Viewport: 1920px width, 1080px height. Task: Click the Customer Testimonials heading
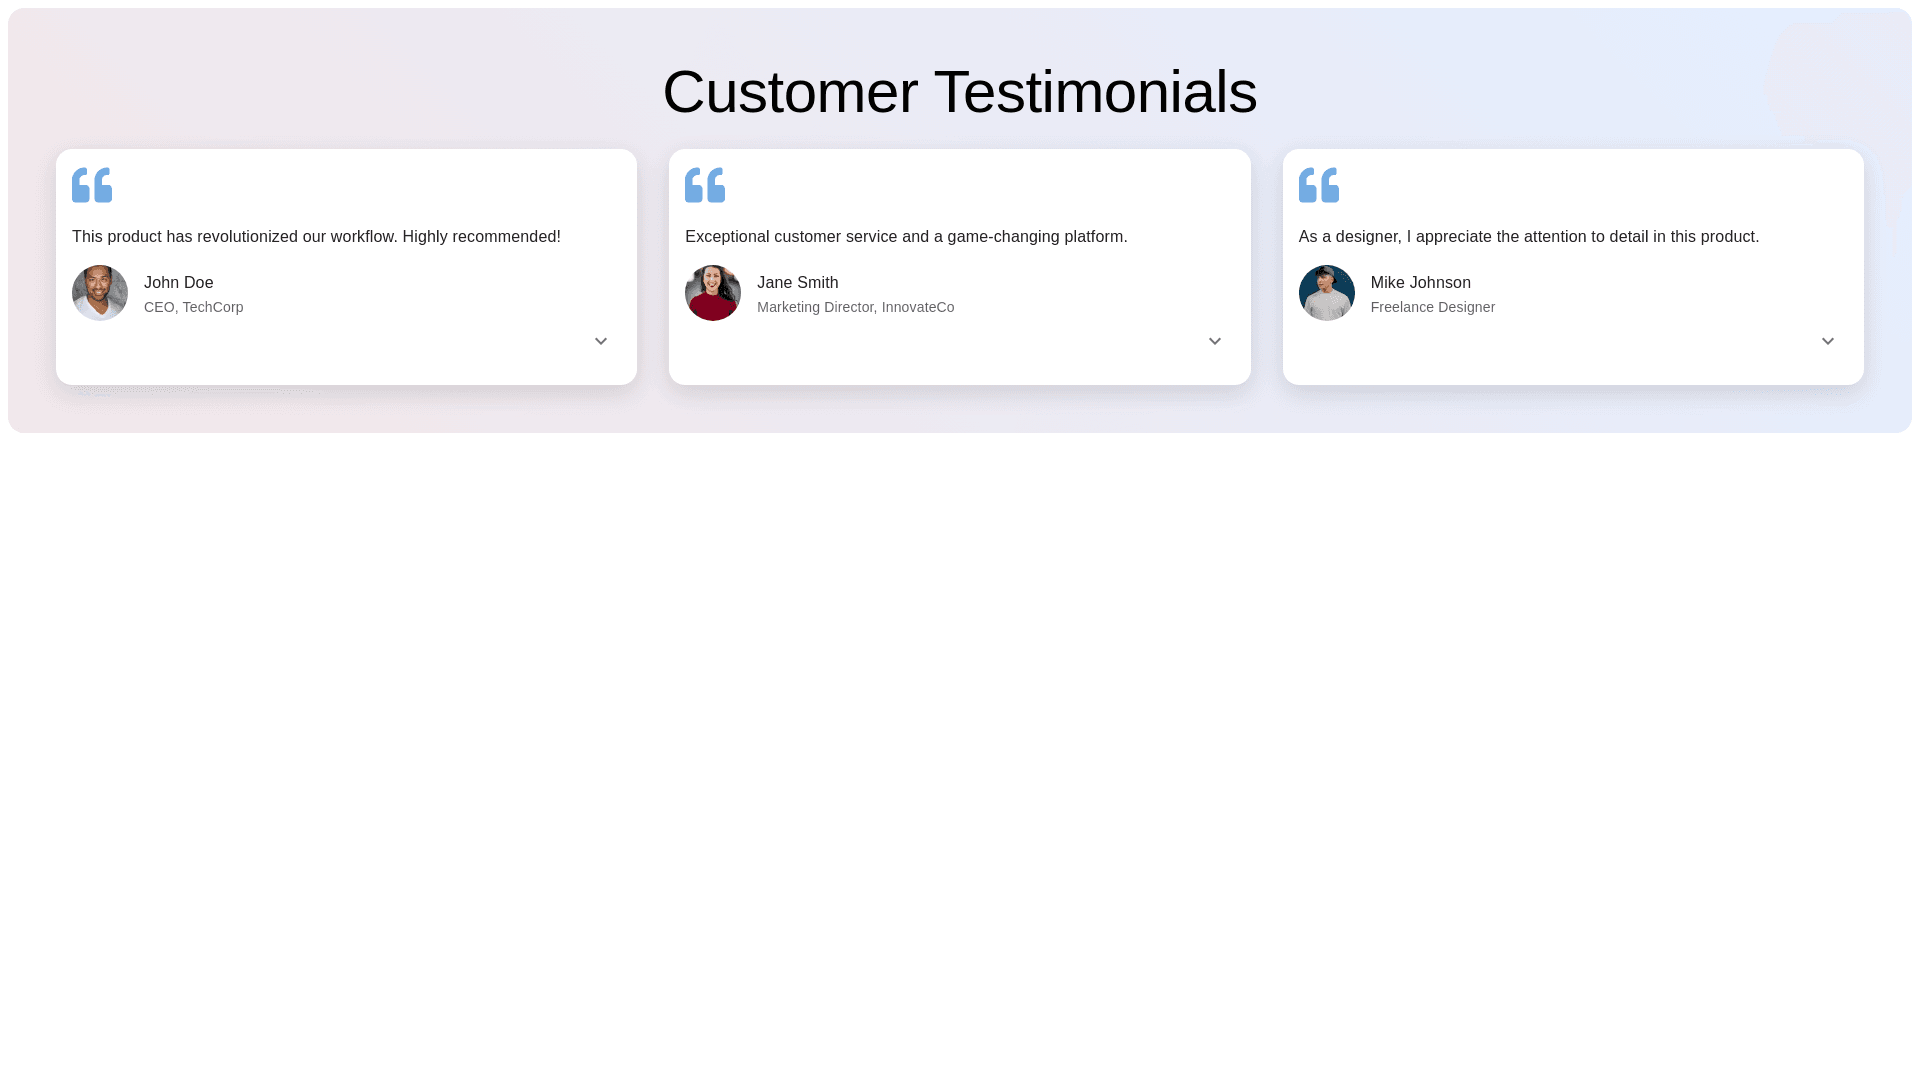(959, 92)
